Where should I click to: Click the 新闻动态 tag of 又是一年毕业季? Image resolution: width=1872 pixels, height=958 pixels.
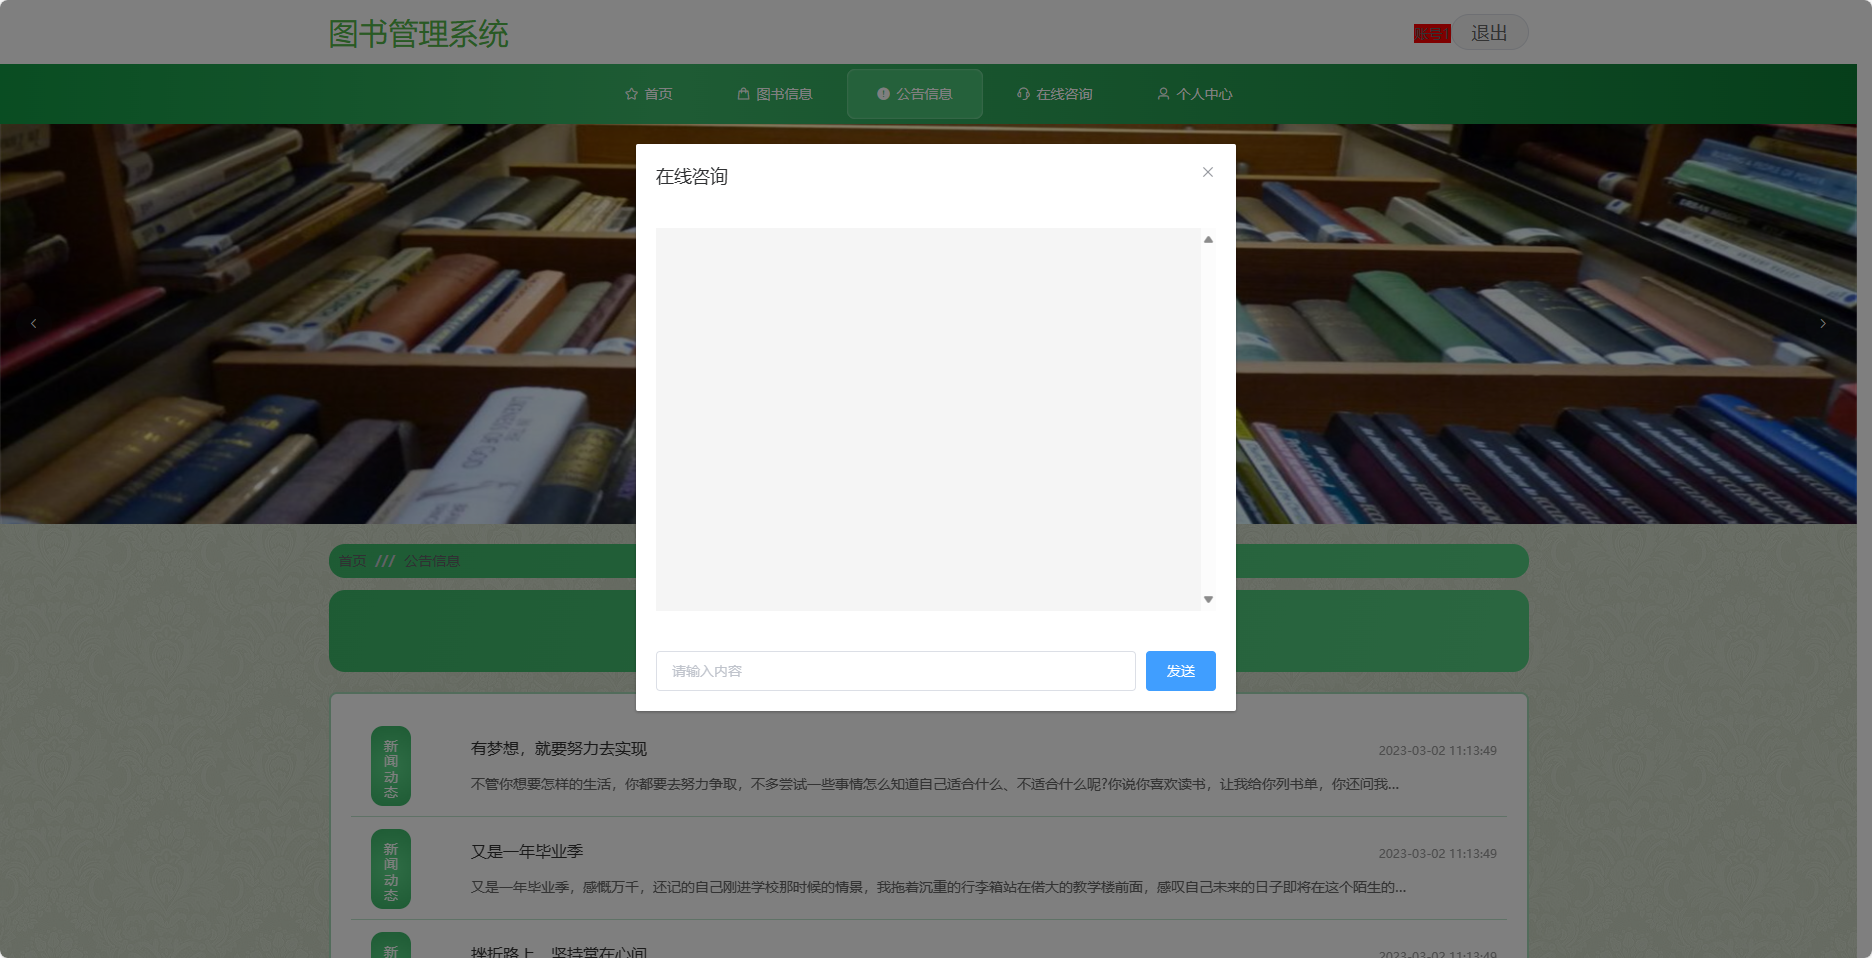point(391,869)
